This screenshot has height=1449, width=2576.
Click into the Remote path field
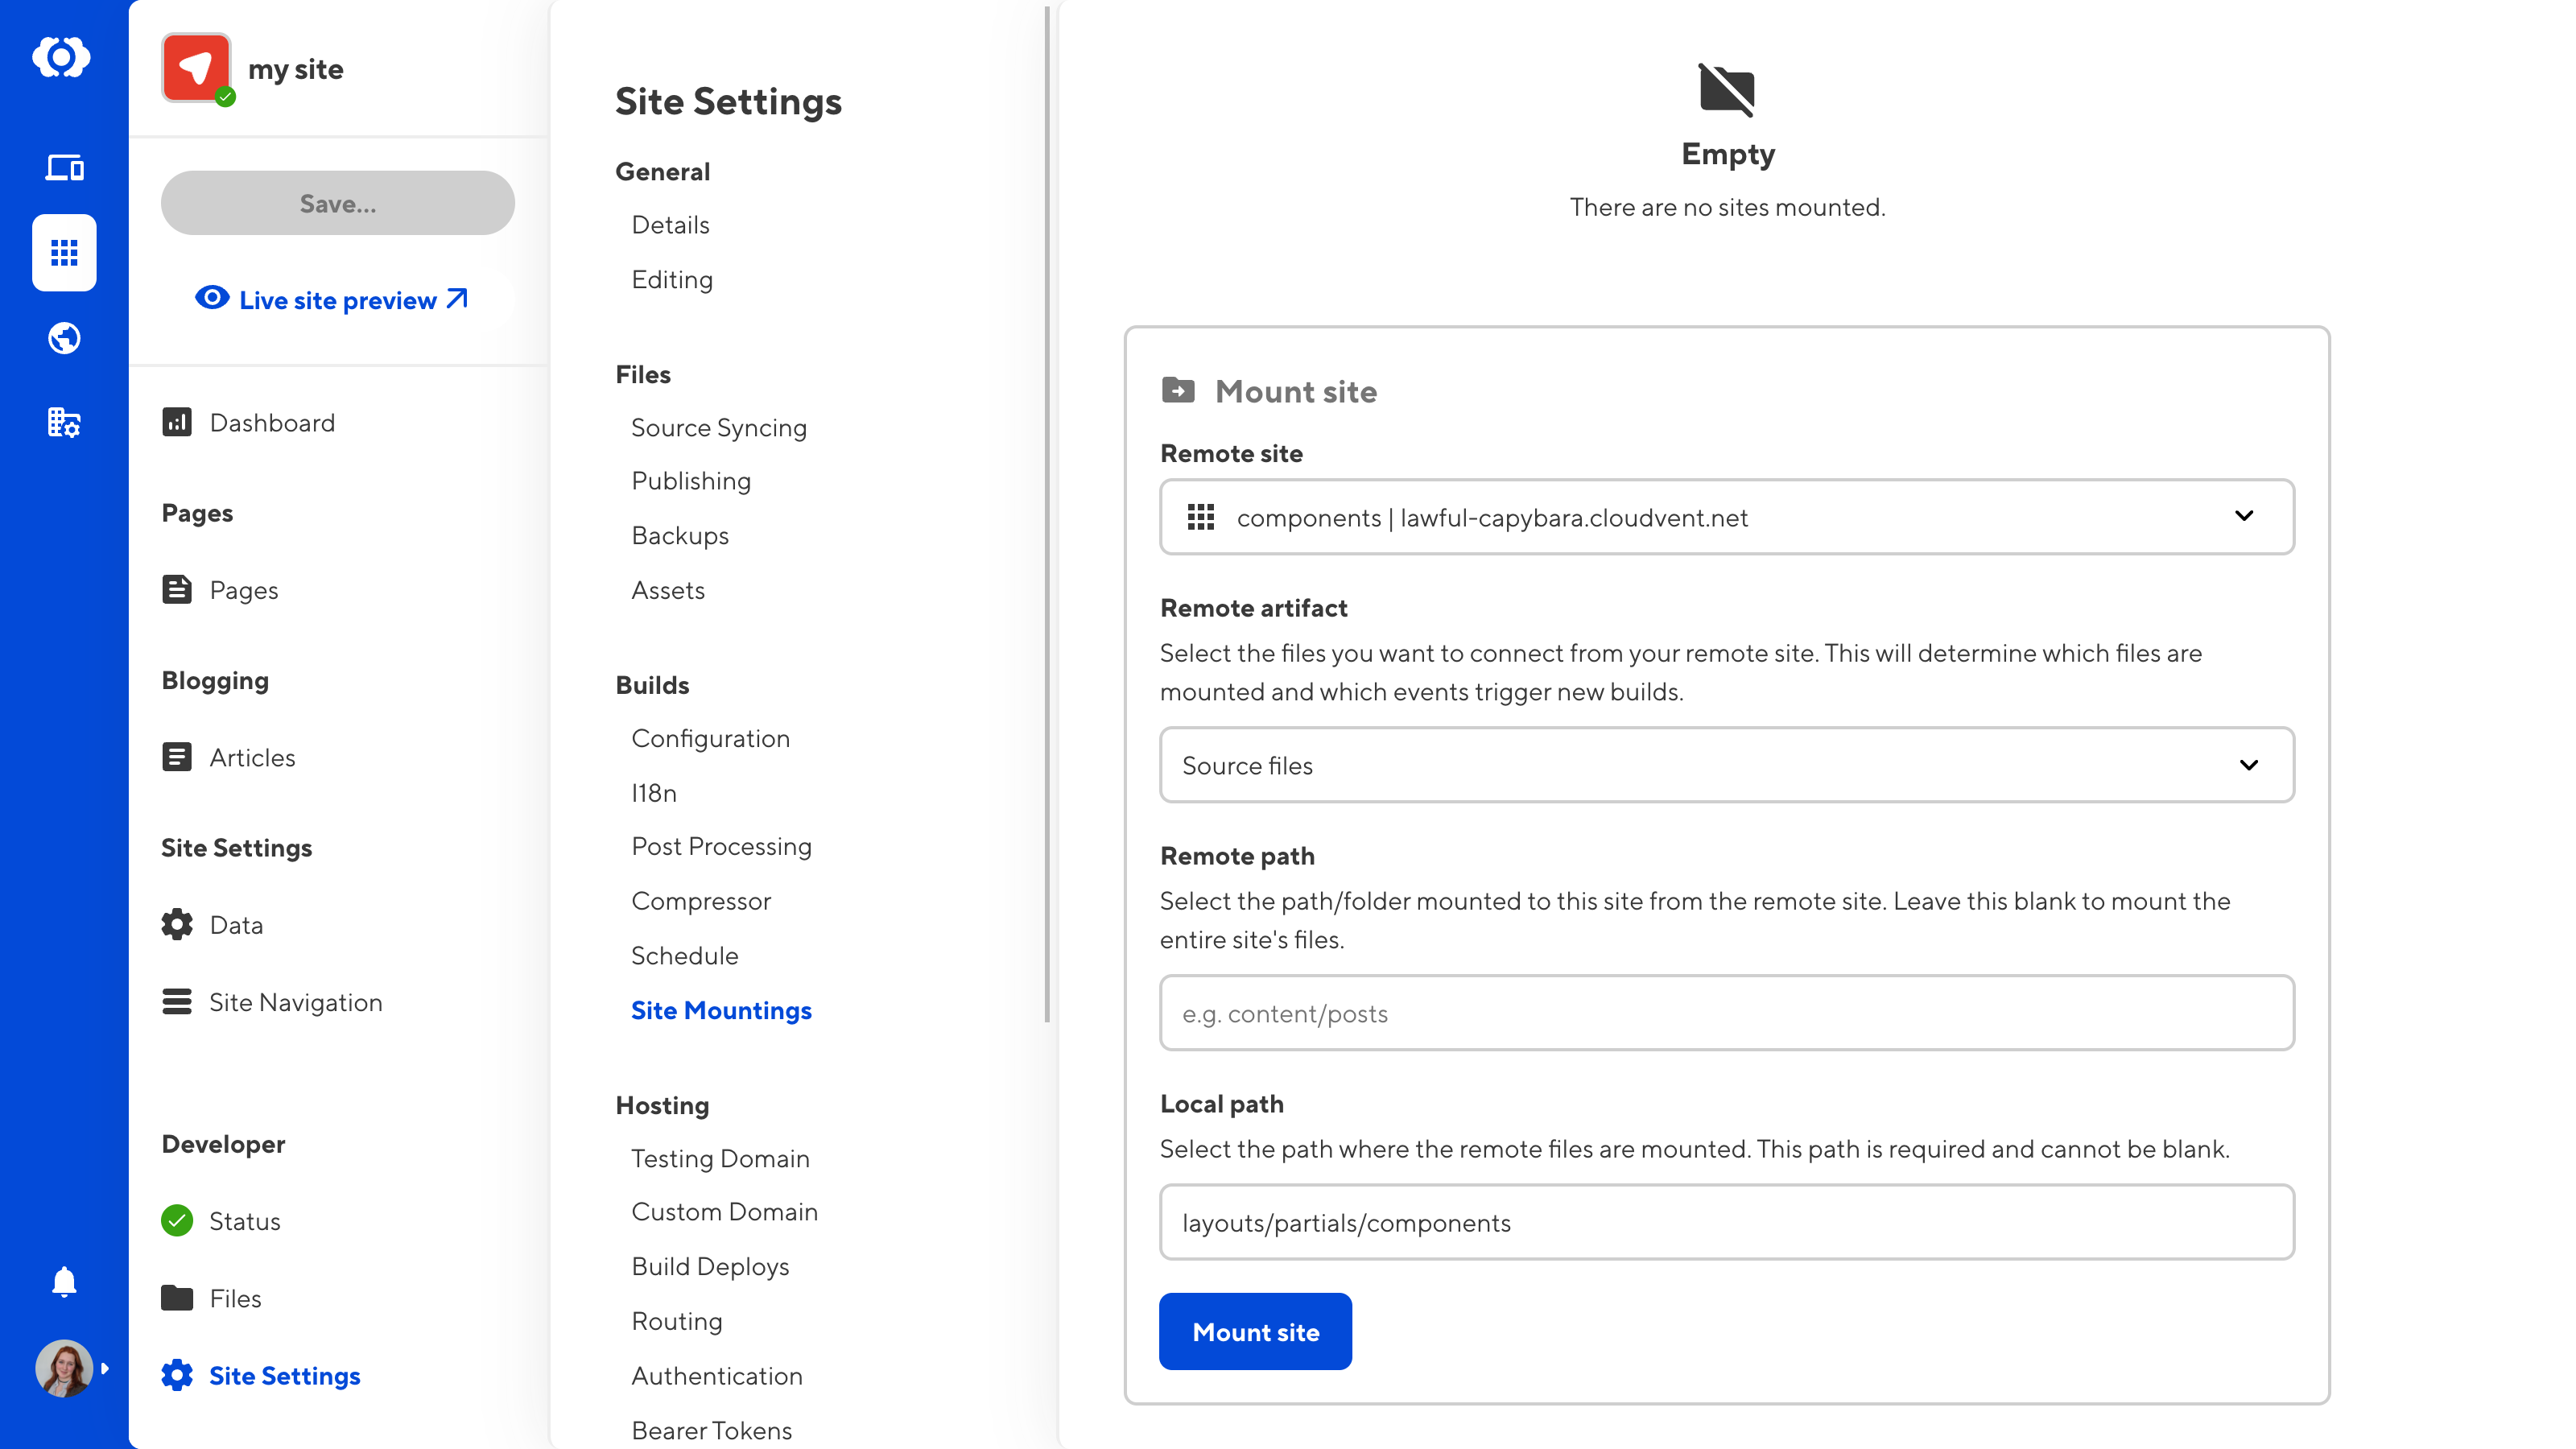point(1726,1013)
